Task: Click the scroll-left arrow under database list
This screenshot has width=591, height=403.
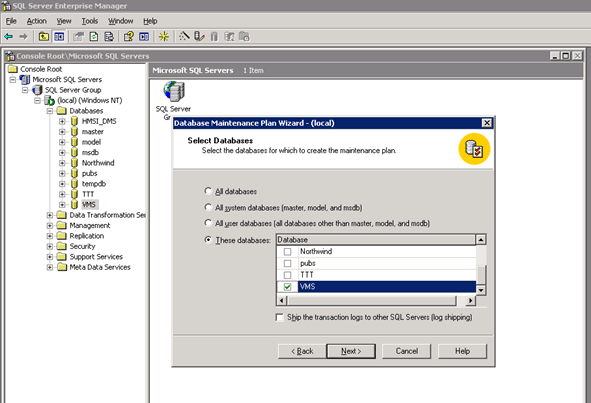Action: [x=281, y=300]
